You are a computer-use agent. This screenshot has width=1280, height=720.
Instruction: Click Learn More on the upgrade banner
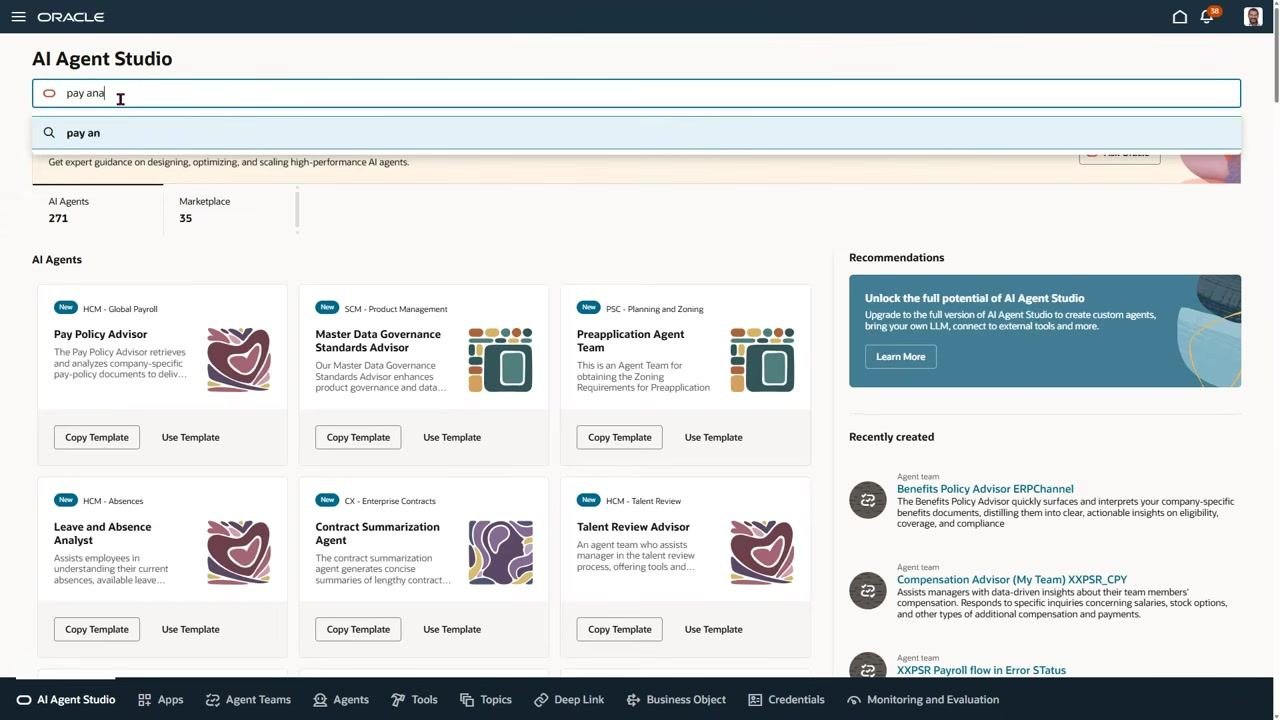click(x=901, y=357)
